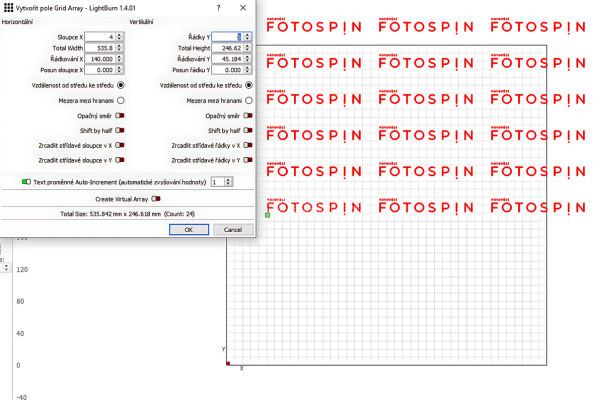This screenshot has height=400, width=600.
Task: Toggle horizontal Opačný směr switch
Action: [120, 116]
